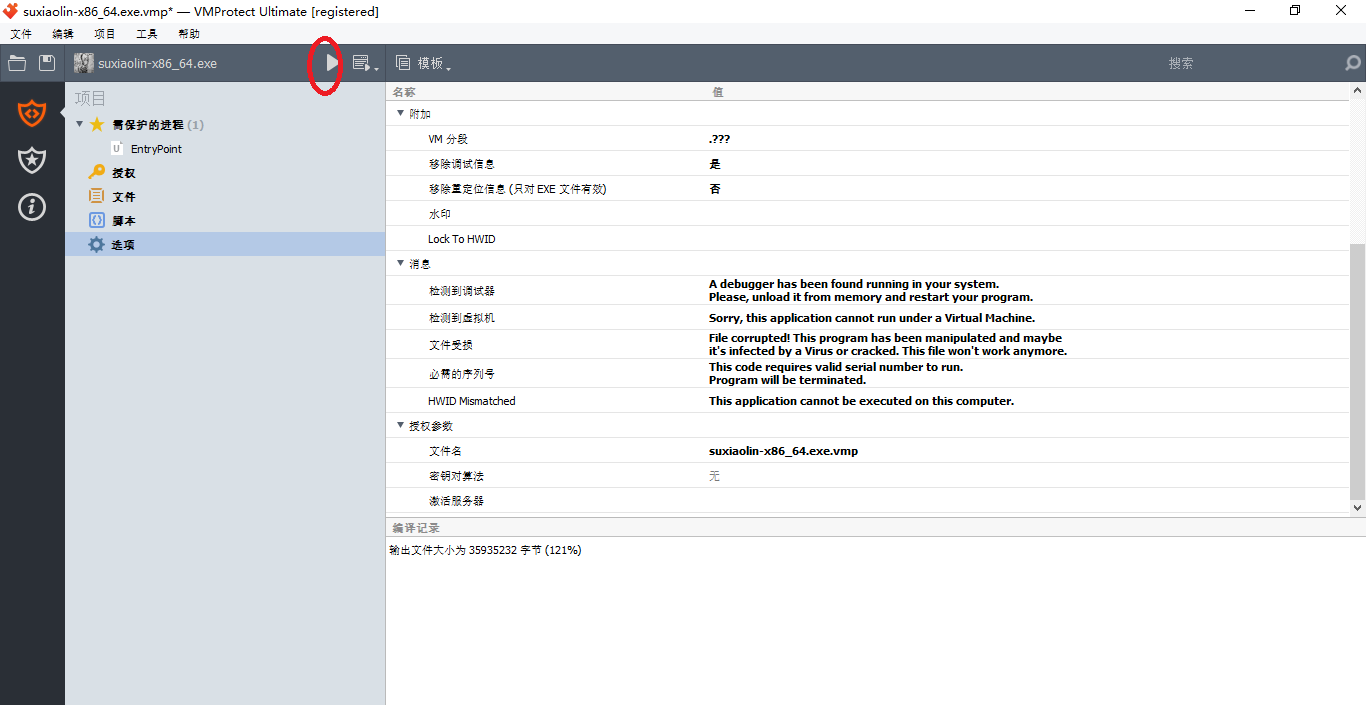The width and height of the screenshot is (1366, 705).
Task: Click the magnifier search icon
Action: coord(1353,63)
